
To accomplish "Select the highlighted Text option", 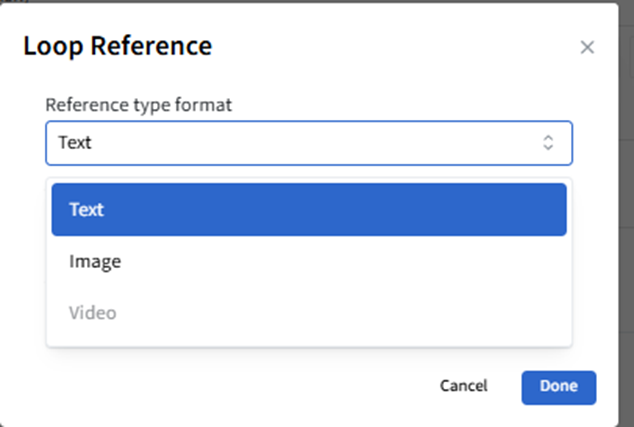I will point(309,210).
